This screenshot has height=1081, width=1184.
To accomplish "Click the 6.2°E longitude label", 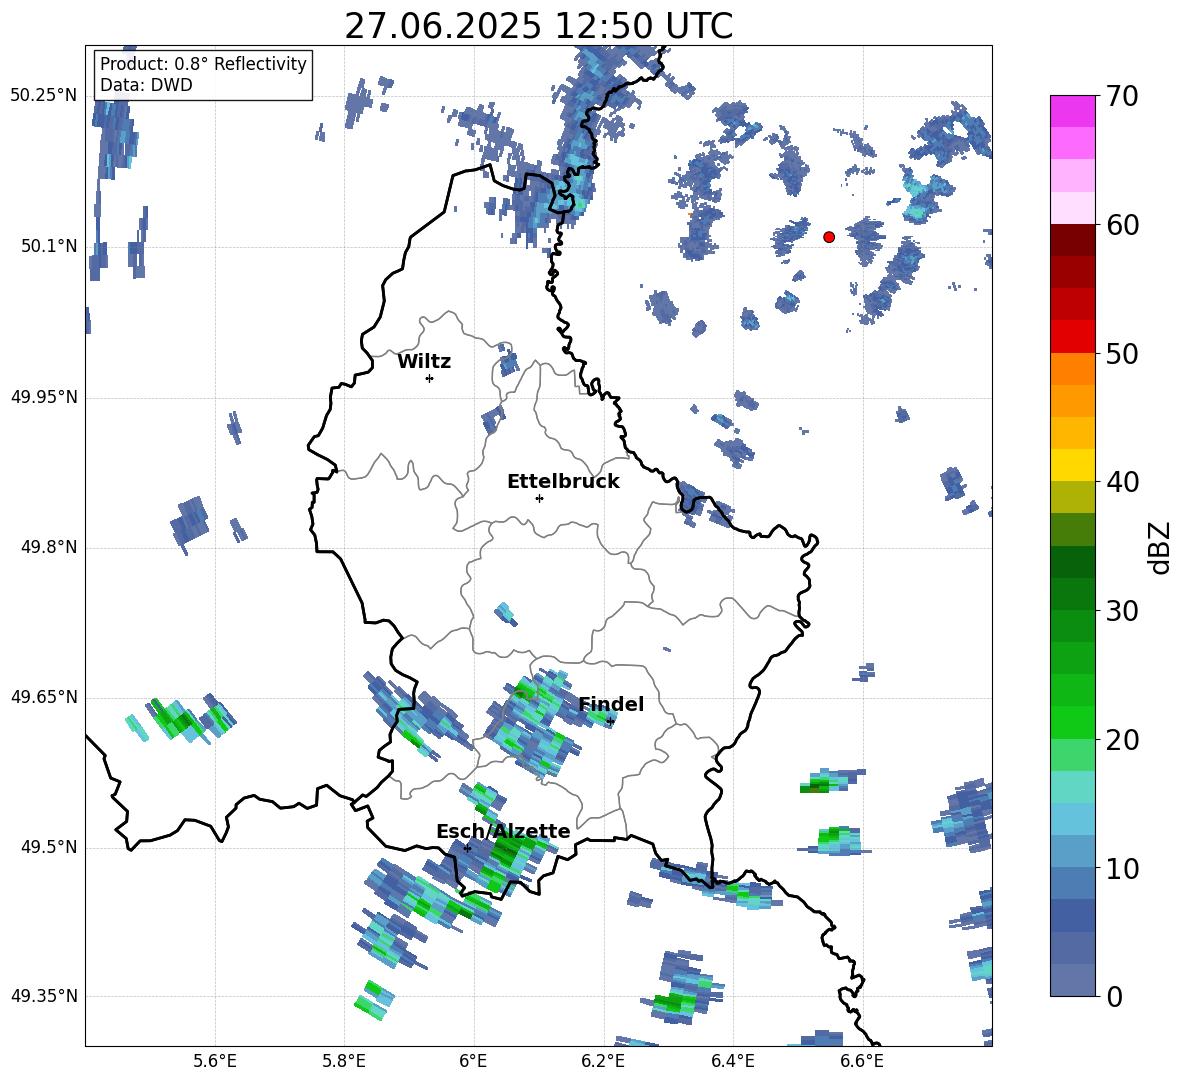I will coord(603,1061).
